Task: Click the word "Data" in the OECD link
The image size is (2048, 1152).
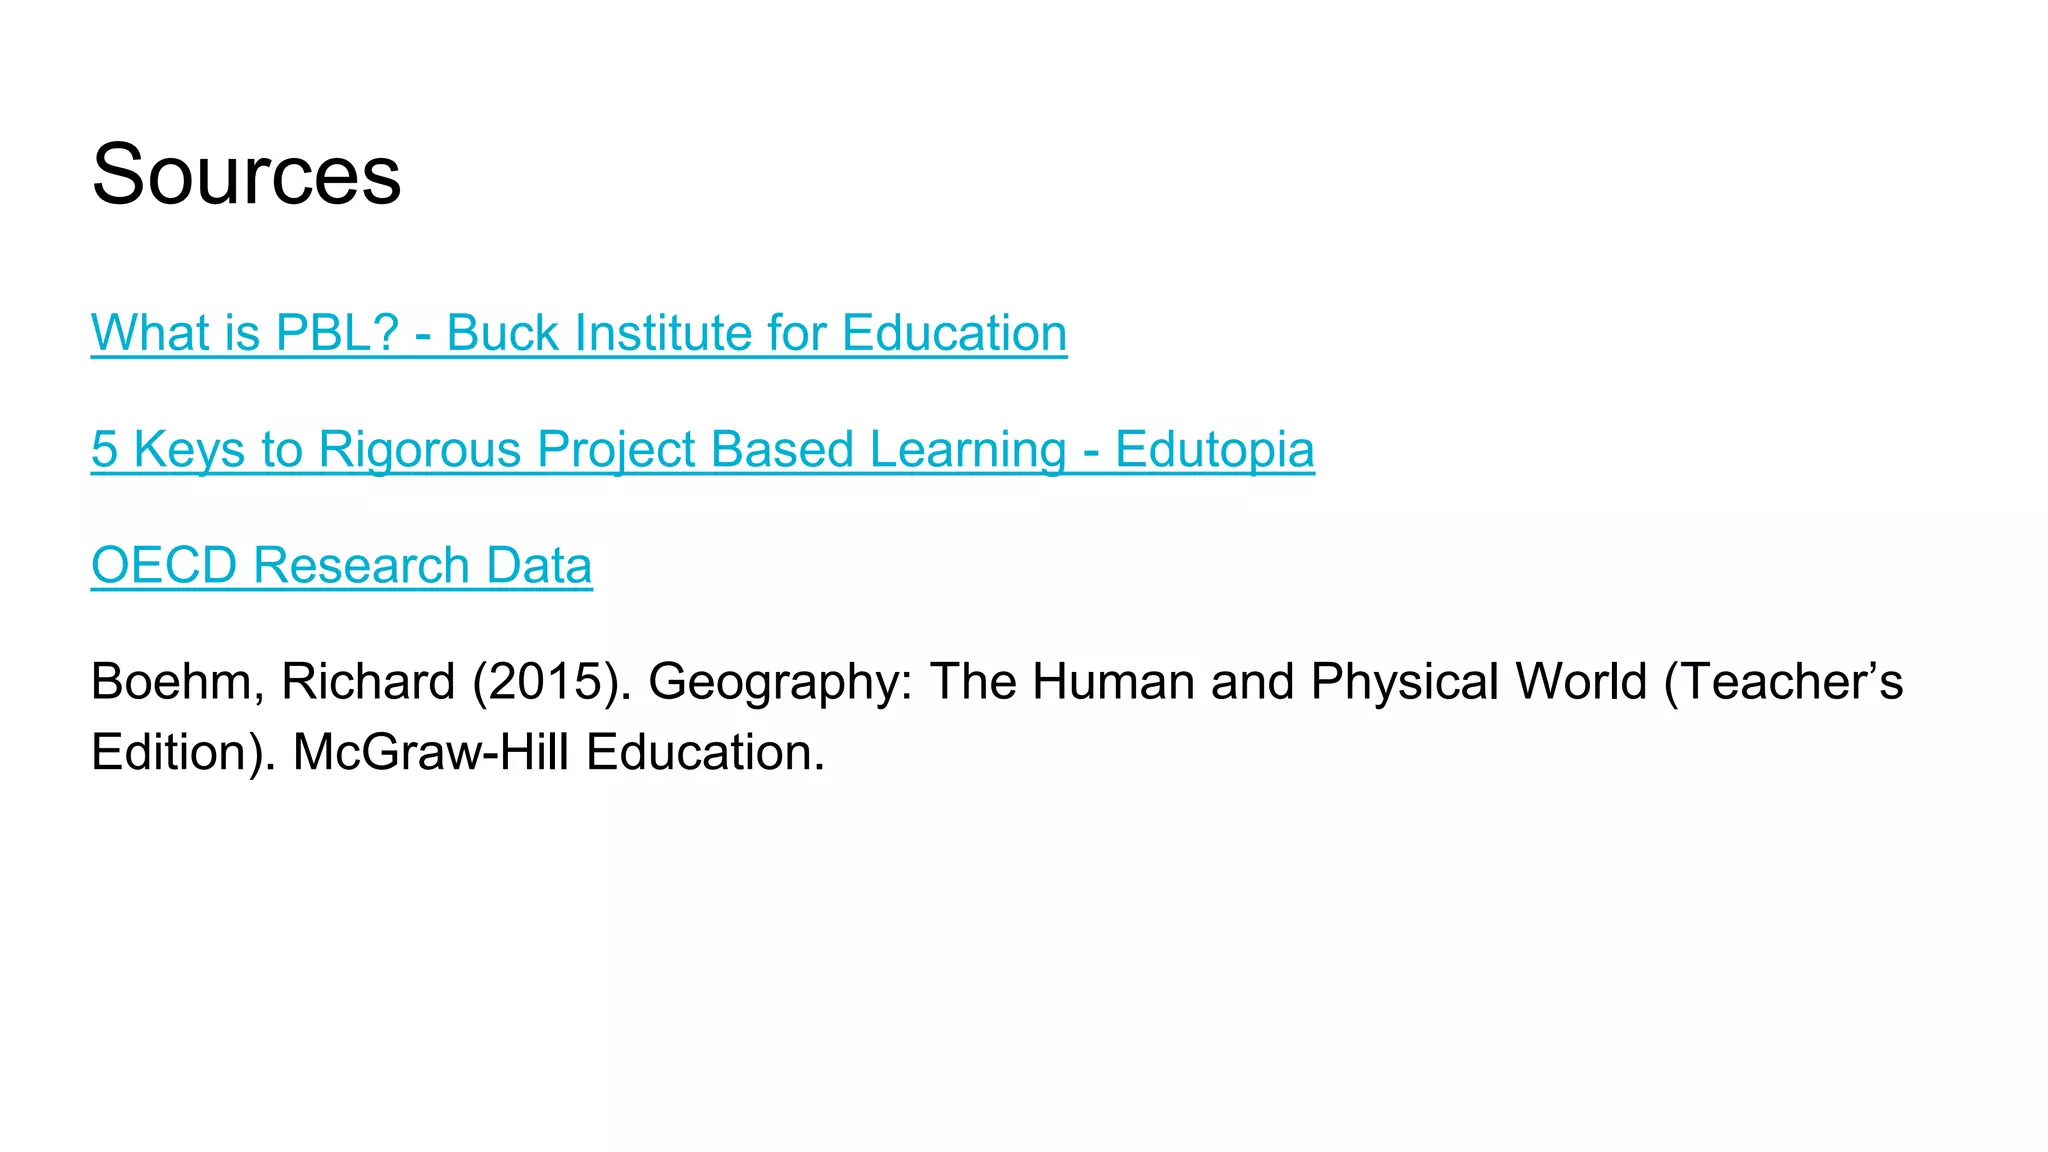Action: coord(539,565)
